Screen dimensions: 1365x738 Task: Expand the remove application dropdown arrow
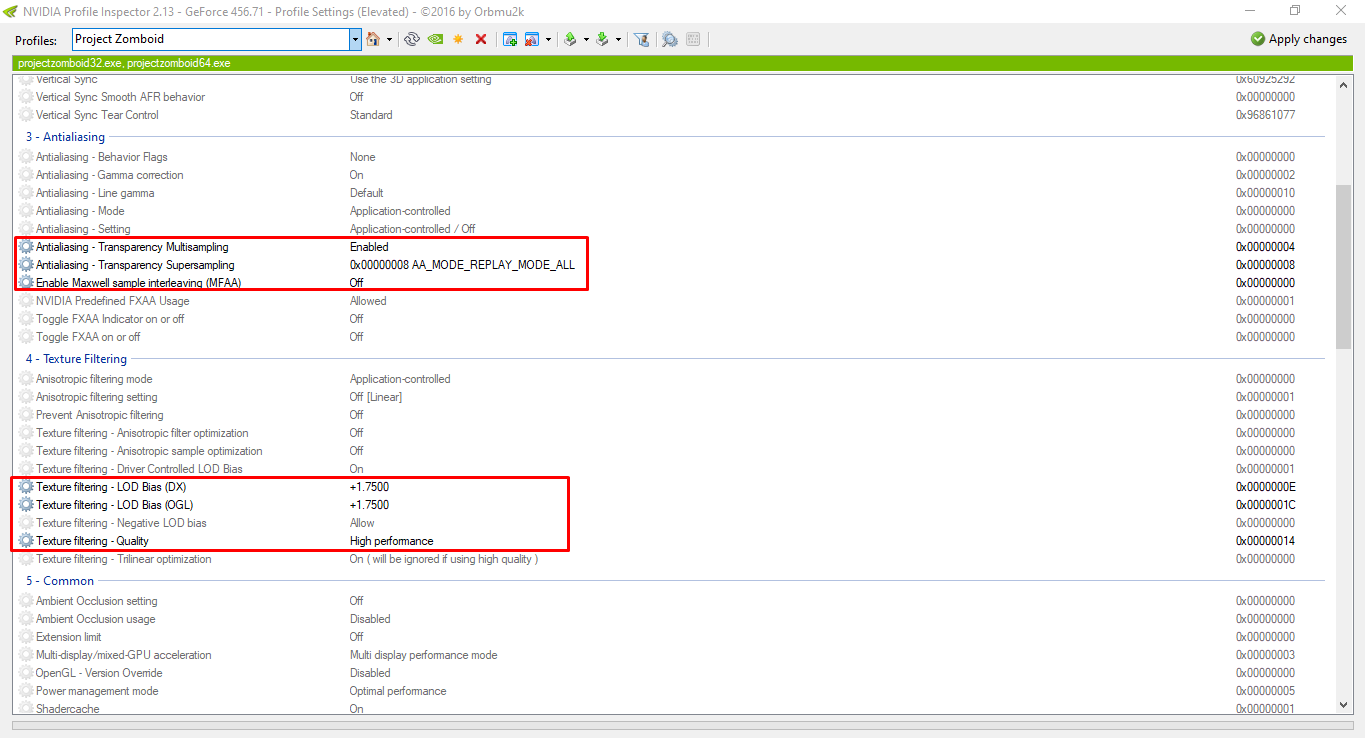tap(548, 39)
